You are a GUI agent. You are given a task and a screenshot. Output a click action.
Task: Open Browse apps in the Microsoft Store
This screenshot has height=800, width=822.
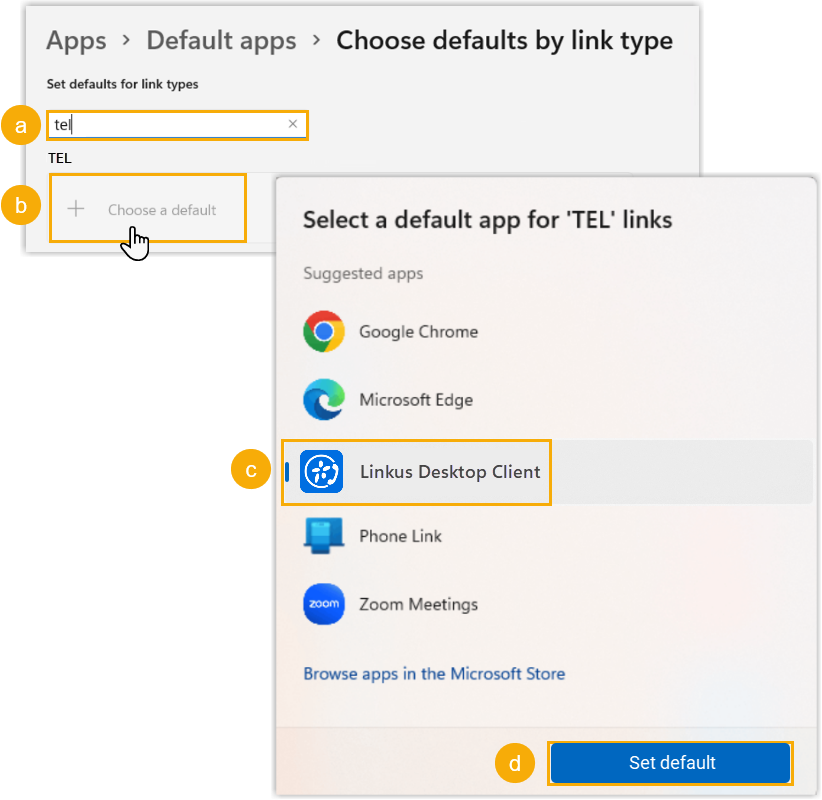(434, 674)
